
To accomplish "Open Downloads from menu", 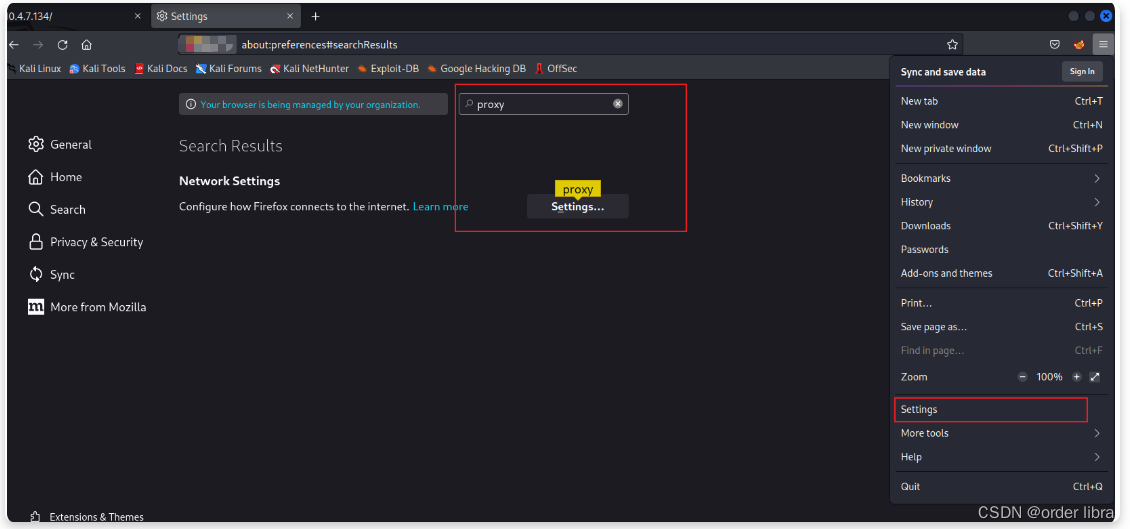I will click(x=1002, y=226).
